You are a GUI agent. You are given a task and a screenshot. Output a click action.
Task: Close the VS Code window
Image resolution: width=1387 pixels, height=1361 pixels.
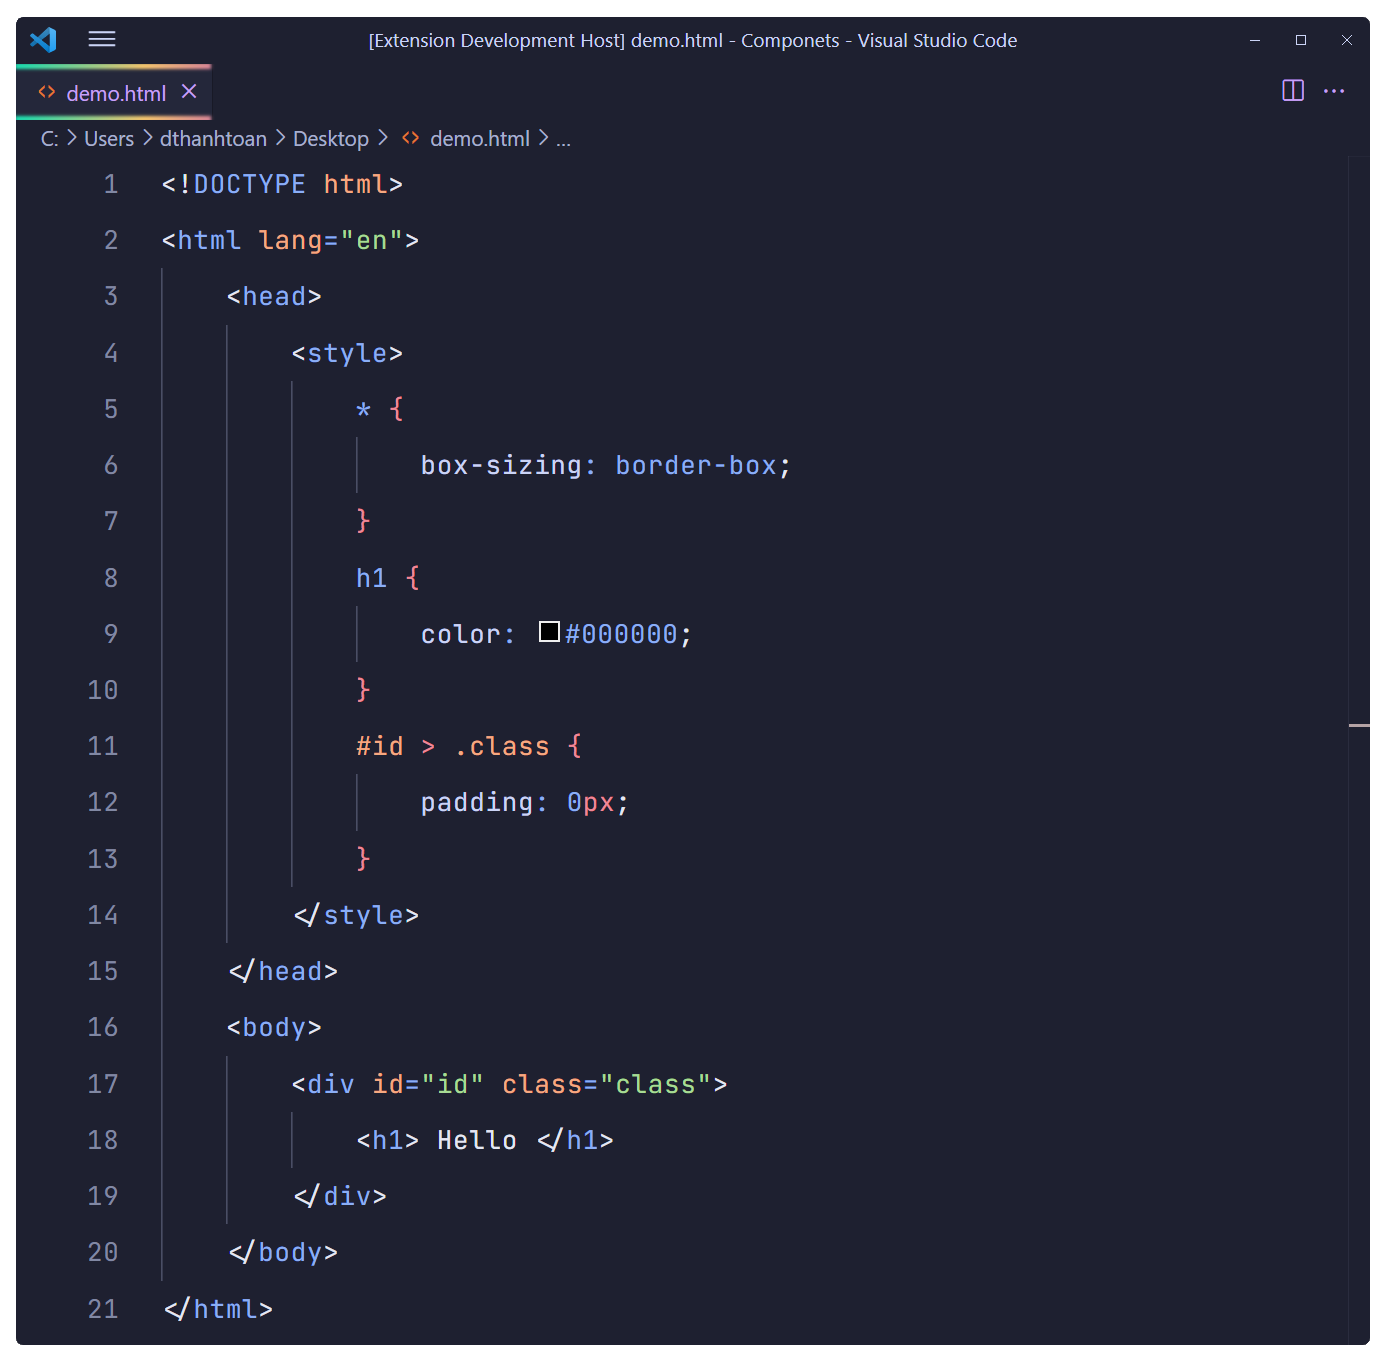point(1347,40)
